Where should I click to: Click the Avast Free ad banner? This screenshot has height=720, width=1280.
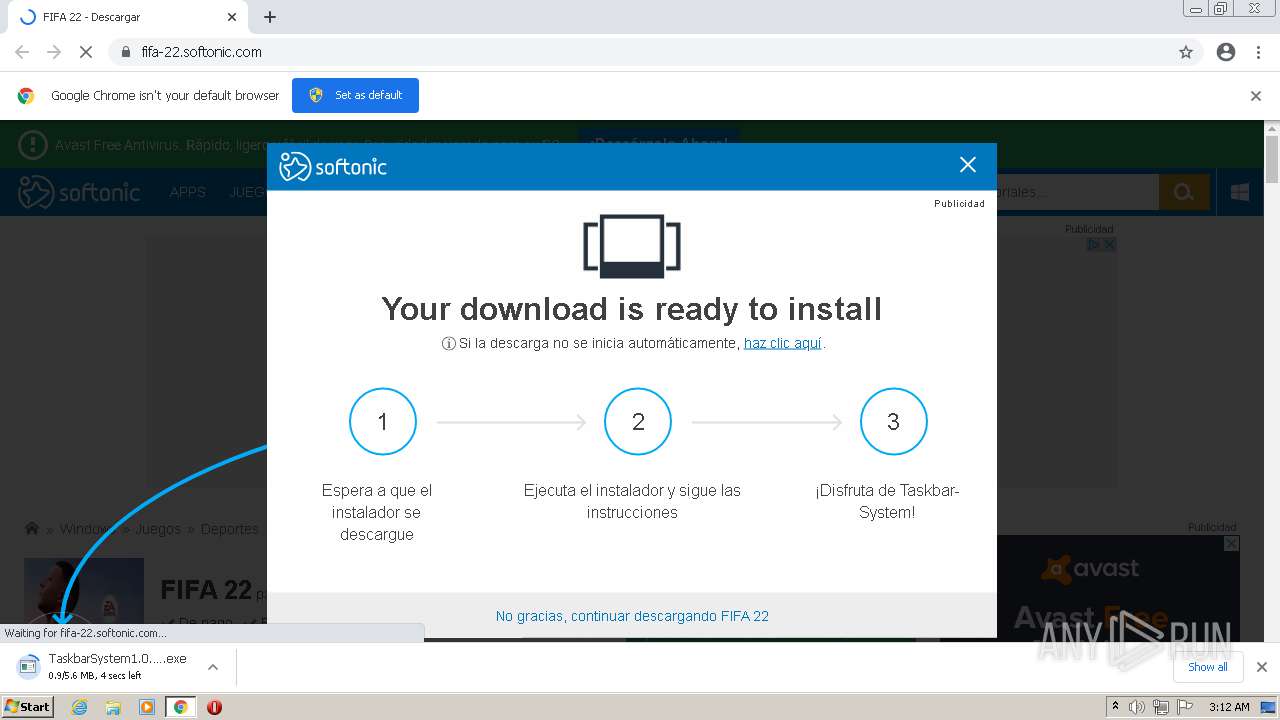pos(1118,588)
